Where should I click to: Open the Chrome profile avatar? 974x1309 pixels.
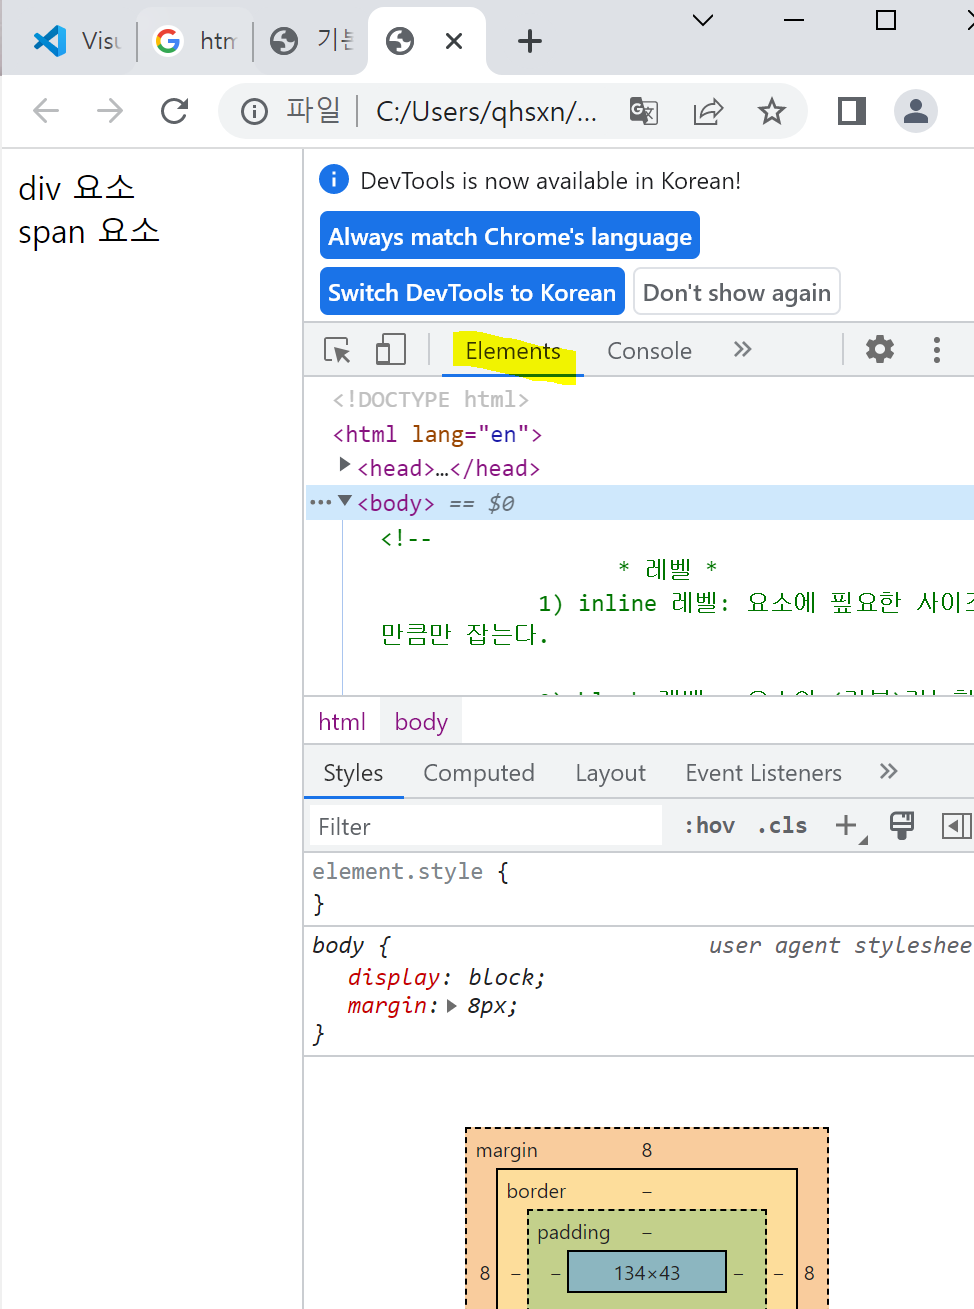(915, 111)
